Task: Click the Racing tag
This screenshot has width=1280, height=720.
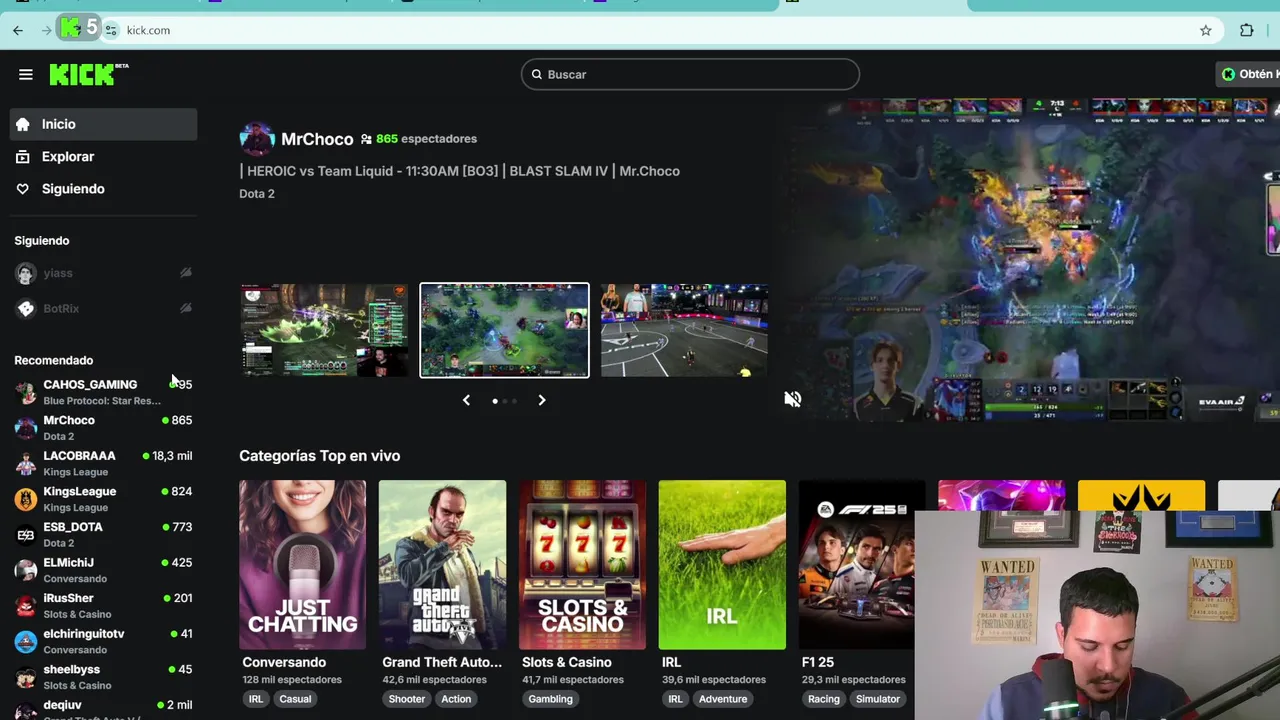Action: (x=824, y=699)
